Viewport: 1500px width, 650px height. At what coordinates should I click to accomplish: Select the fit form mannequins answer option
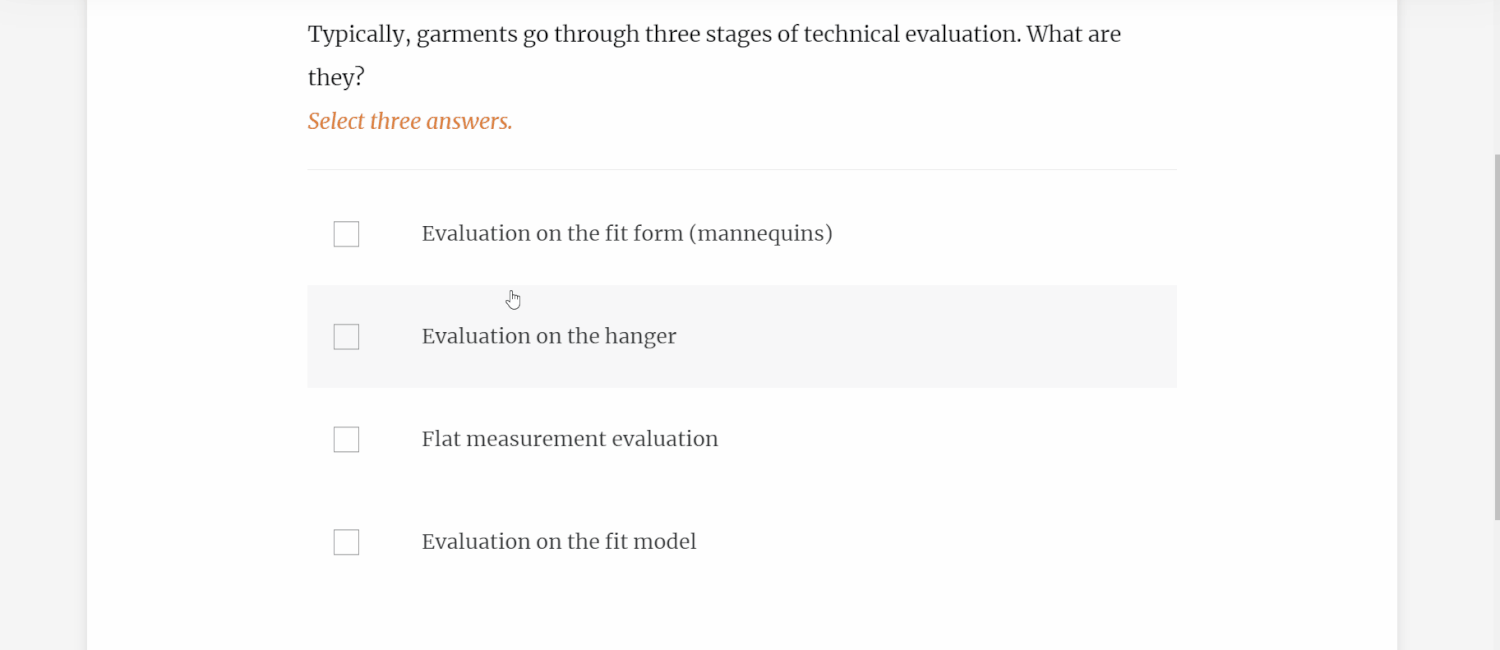pyautogui.click(x=627, y=233)
